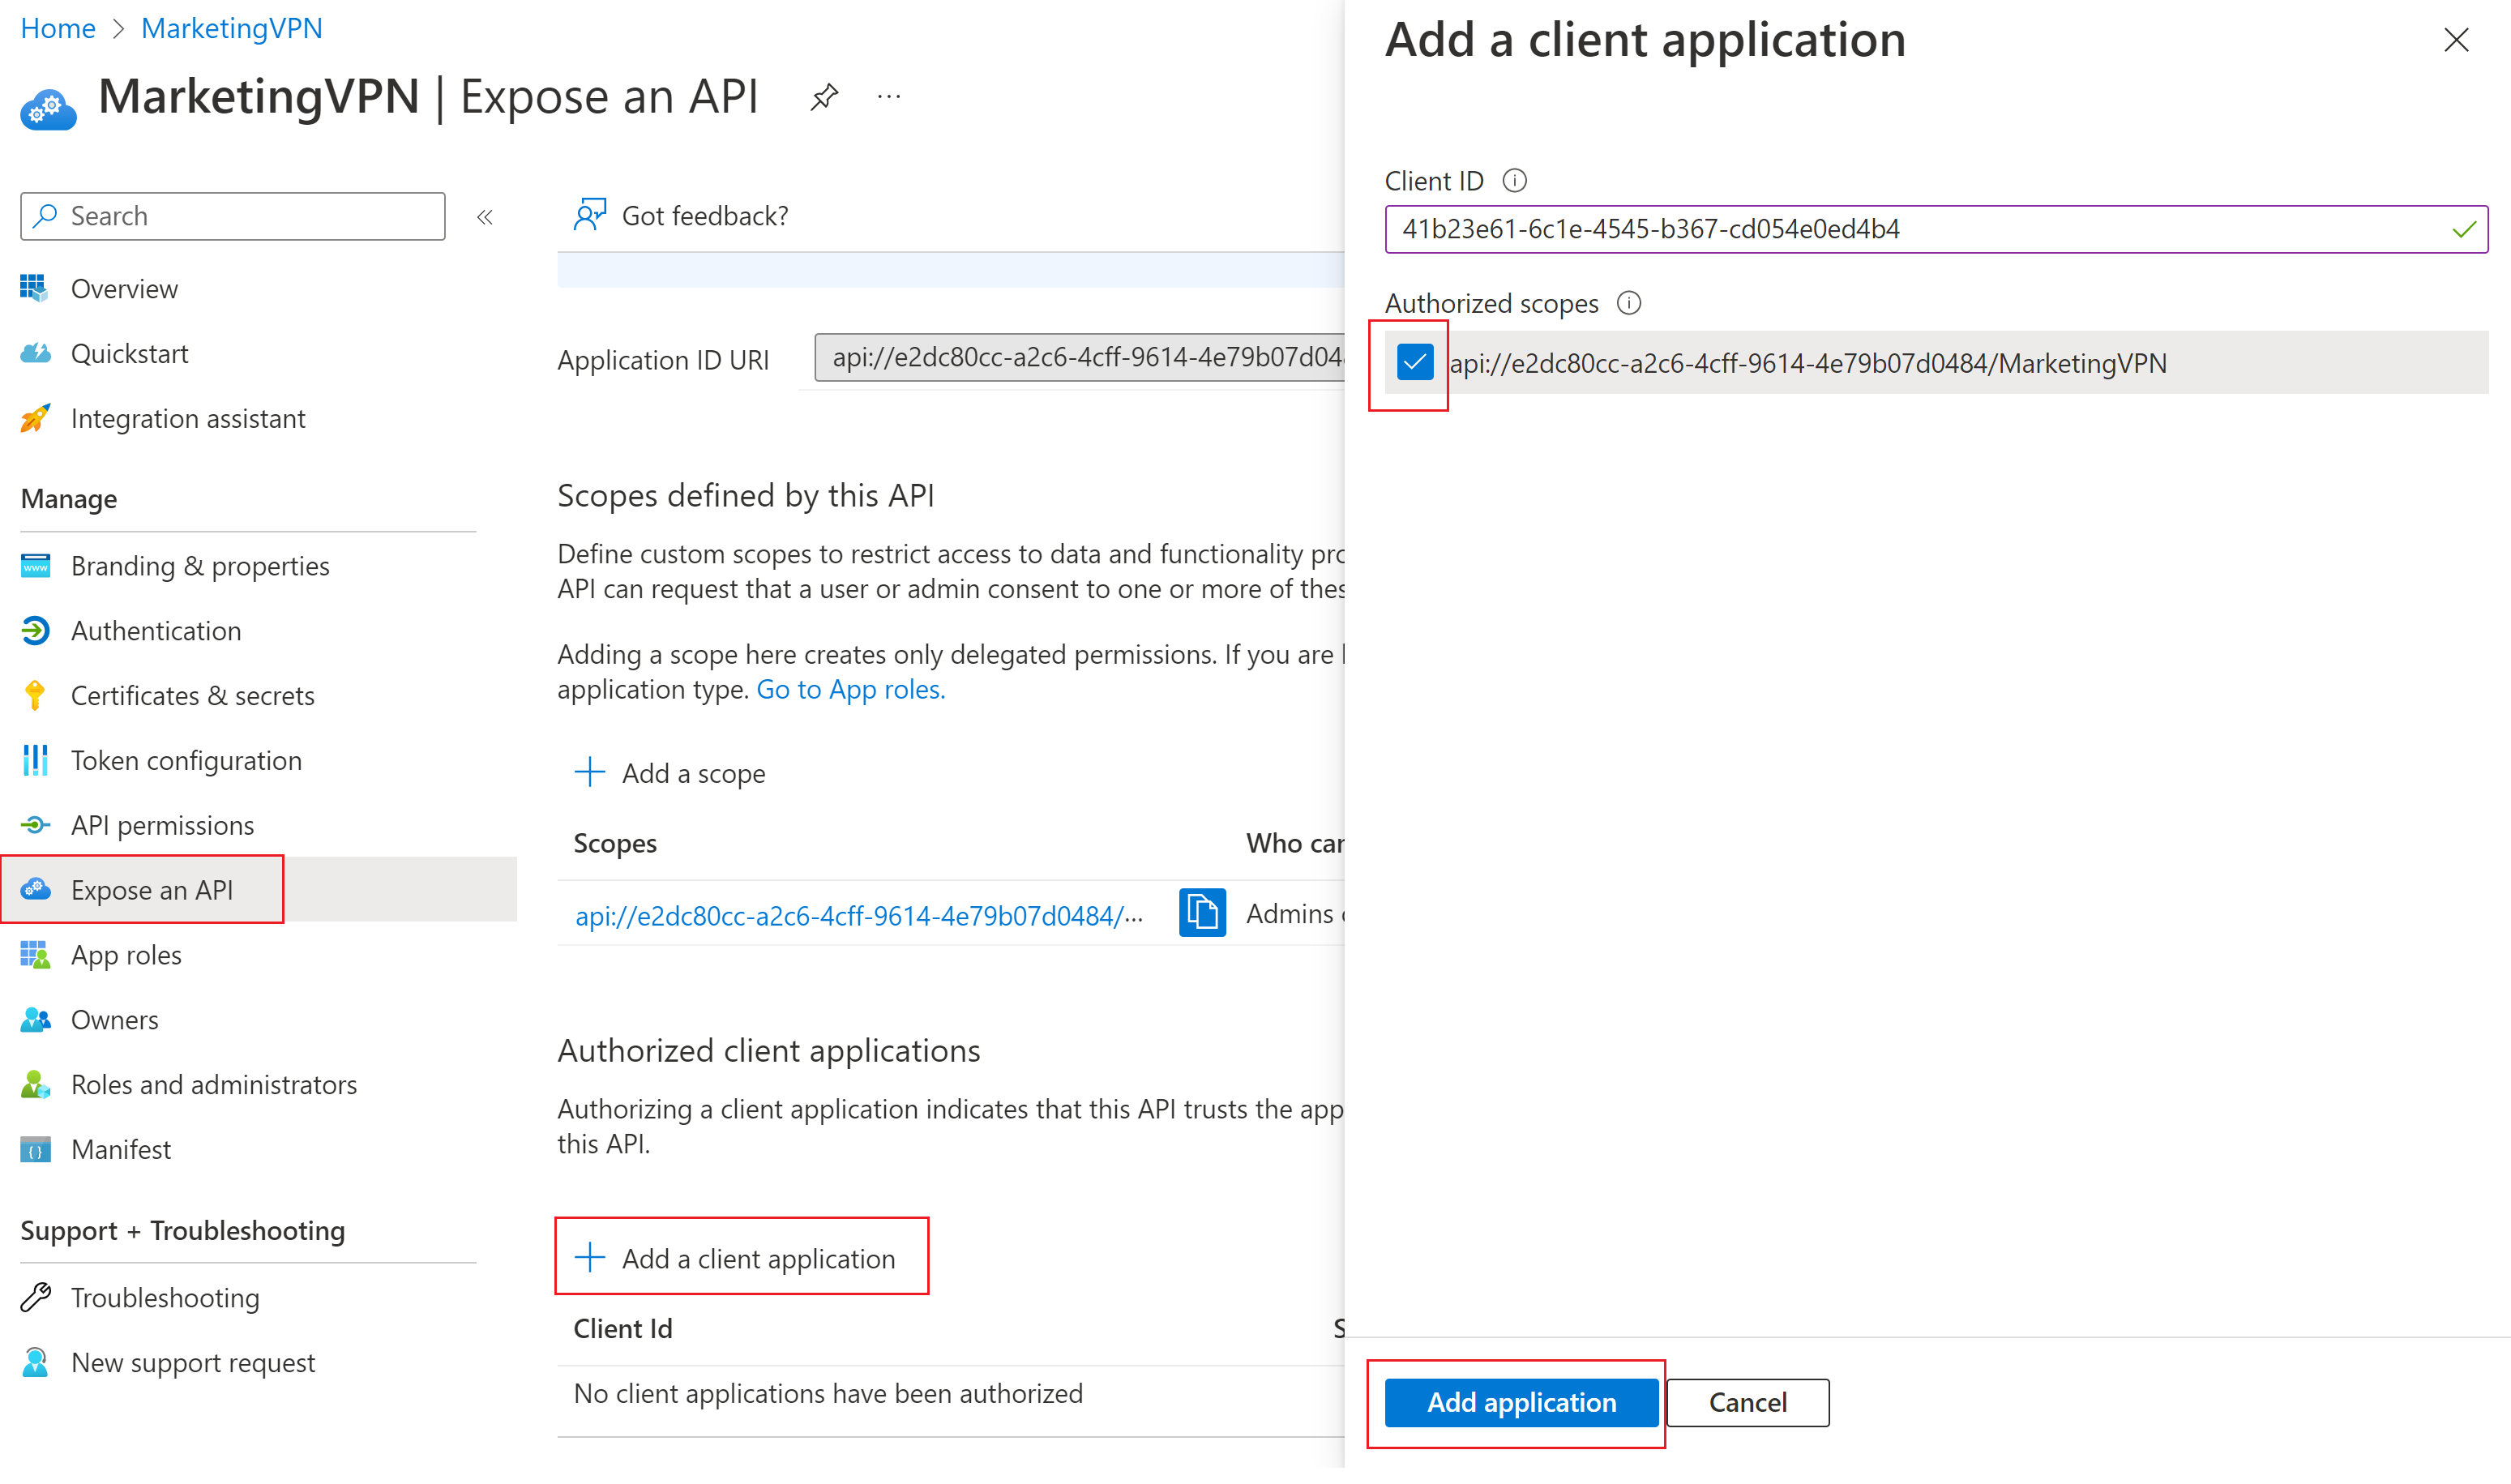
Task: Open Integration assistant page
Action: (x=188, y=419)
